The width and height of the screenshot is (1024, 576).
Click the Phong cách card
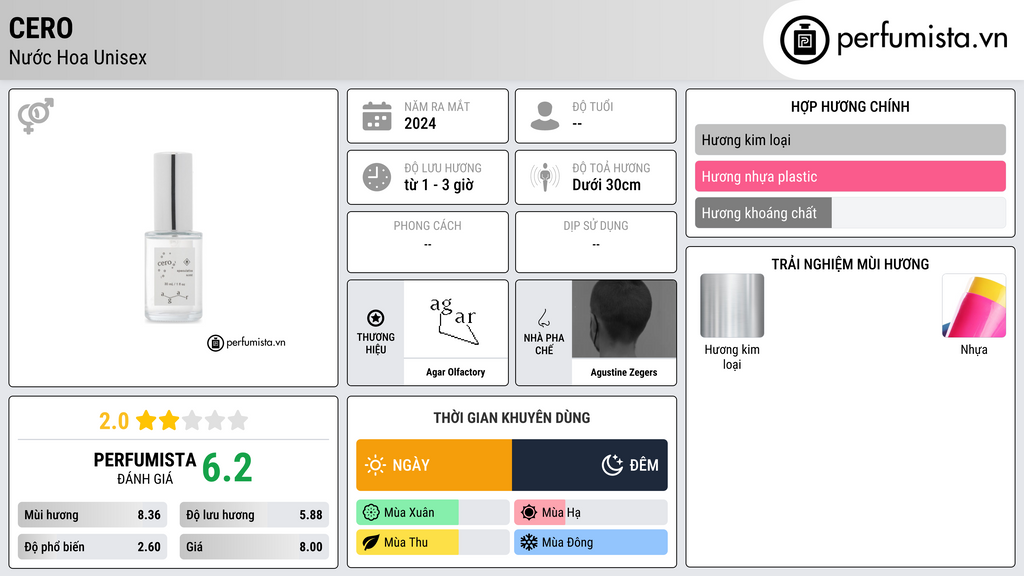coord(428,242)
